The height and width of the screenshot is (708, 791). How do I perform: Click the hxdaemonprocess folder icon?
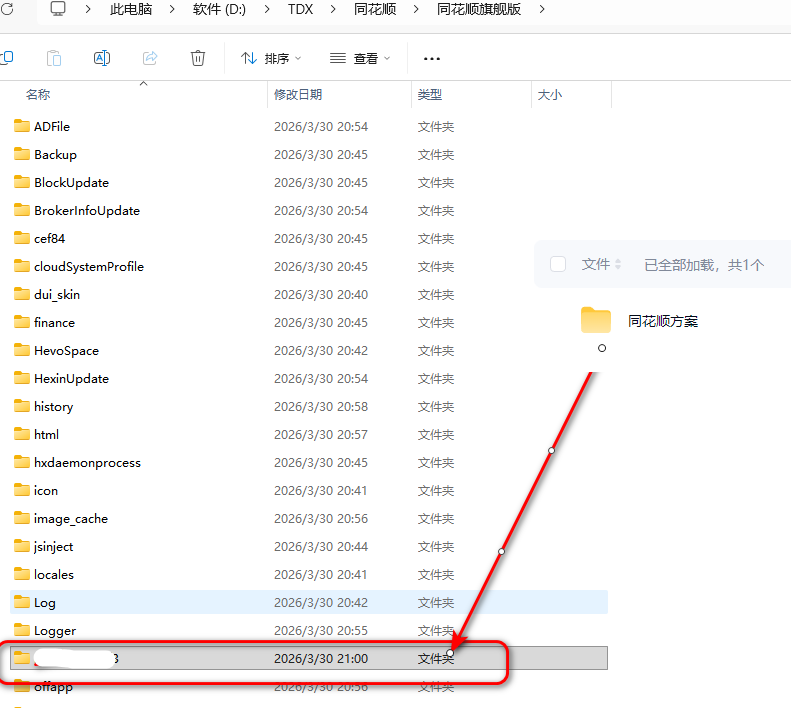point(22,462)
